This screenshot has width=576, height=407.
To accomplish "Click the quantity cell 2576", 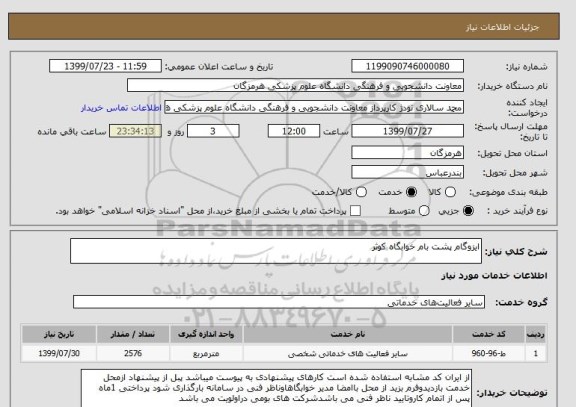I will [133, 354].
